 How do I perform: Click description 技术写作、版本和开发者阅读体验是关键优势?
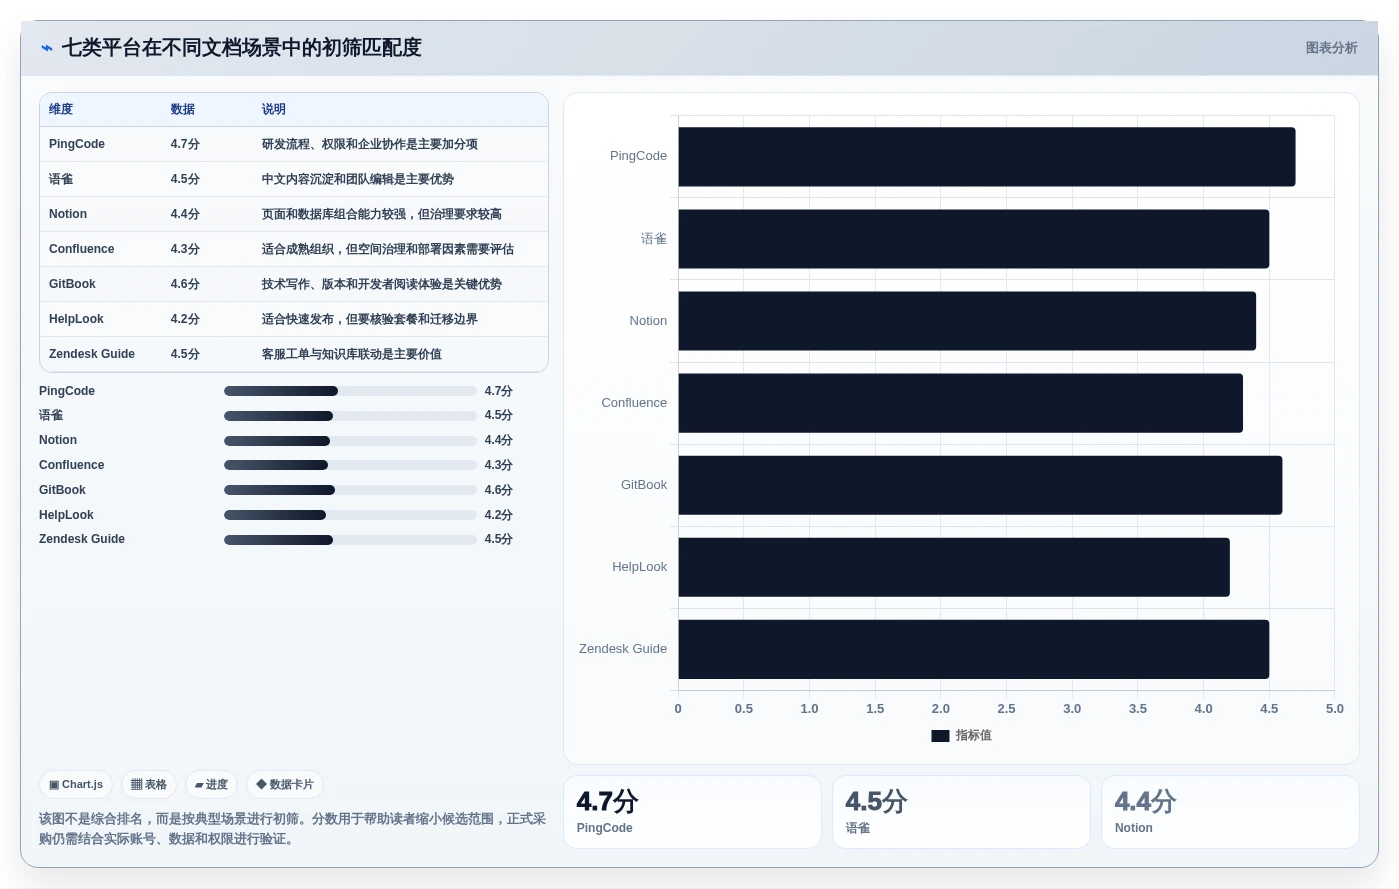[x=382, y=284]
